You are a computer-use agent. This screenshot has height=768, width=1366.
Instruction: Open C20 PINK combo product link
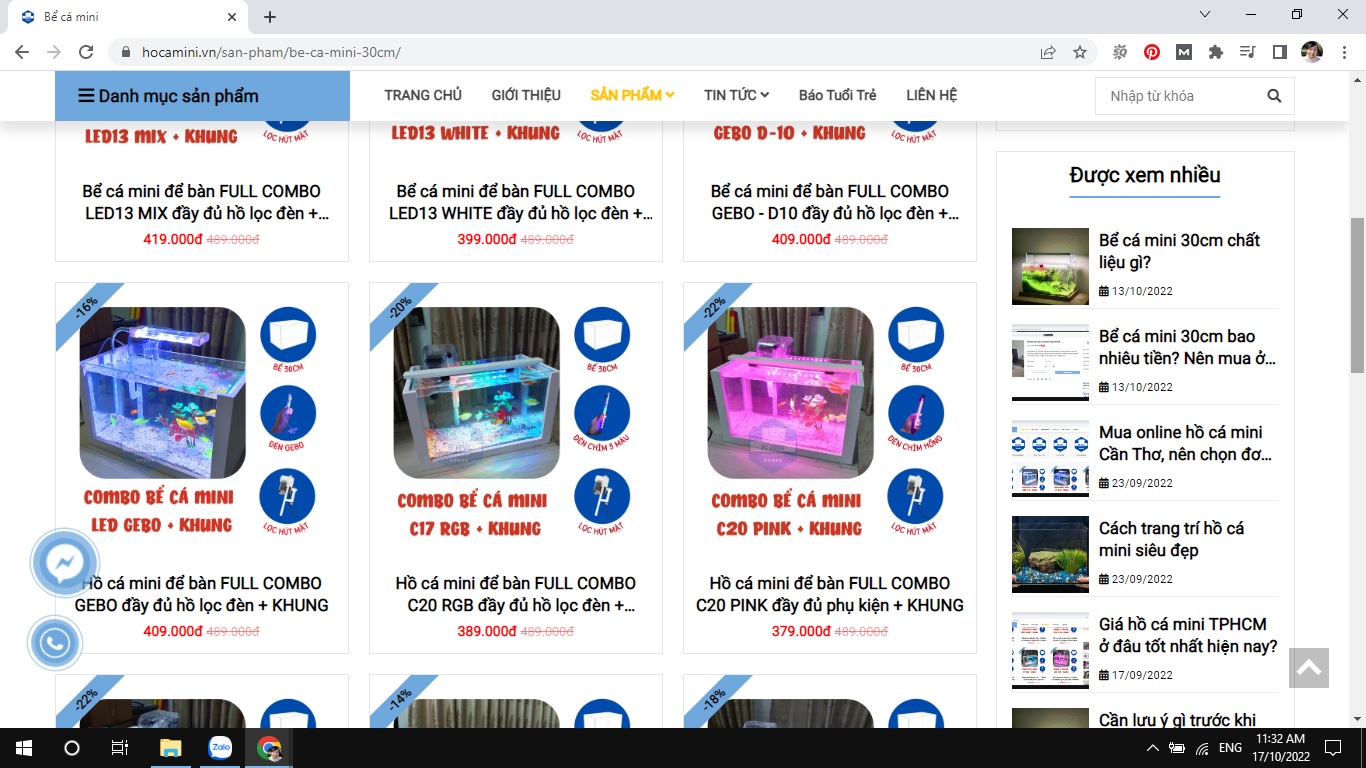pyautogui.click(x=830, y=594)
